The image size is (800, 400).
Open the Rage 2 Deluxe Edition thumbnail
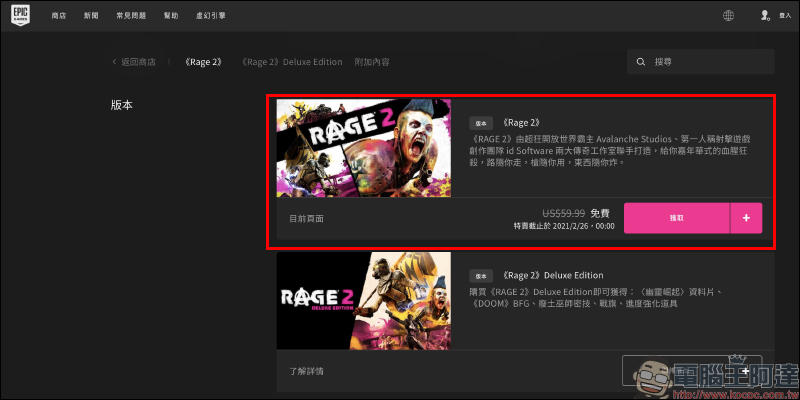(364, 301)
